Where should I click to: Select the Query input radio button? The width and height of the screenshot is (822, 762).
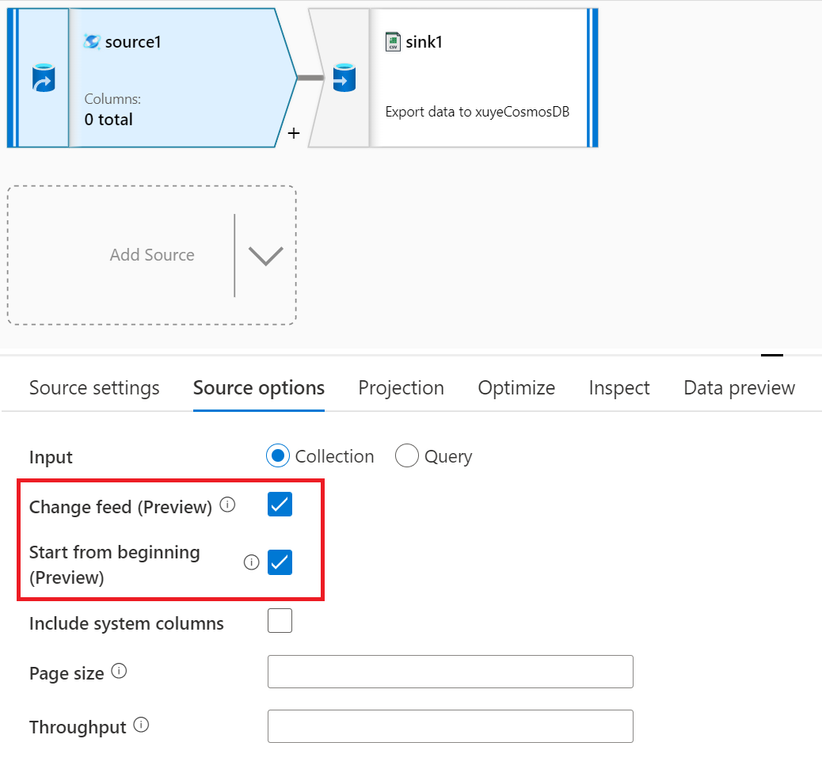tap(407, 456)
